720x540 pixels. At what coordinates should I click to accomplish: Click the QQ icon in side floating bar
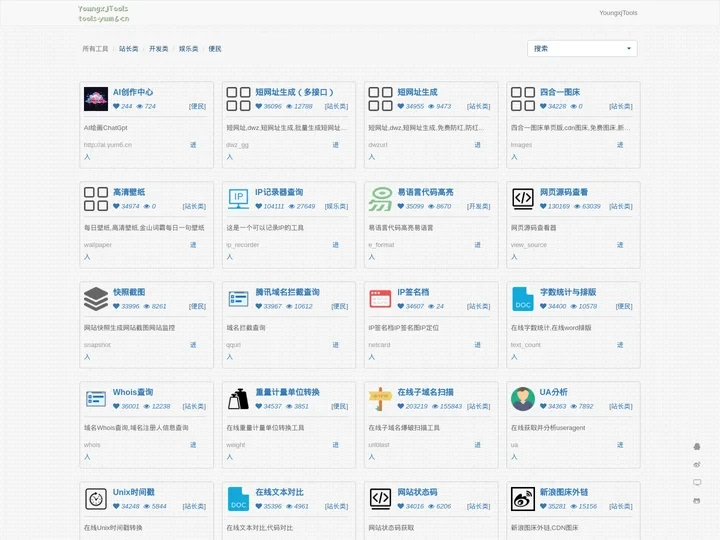(x=697, y=446)
